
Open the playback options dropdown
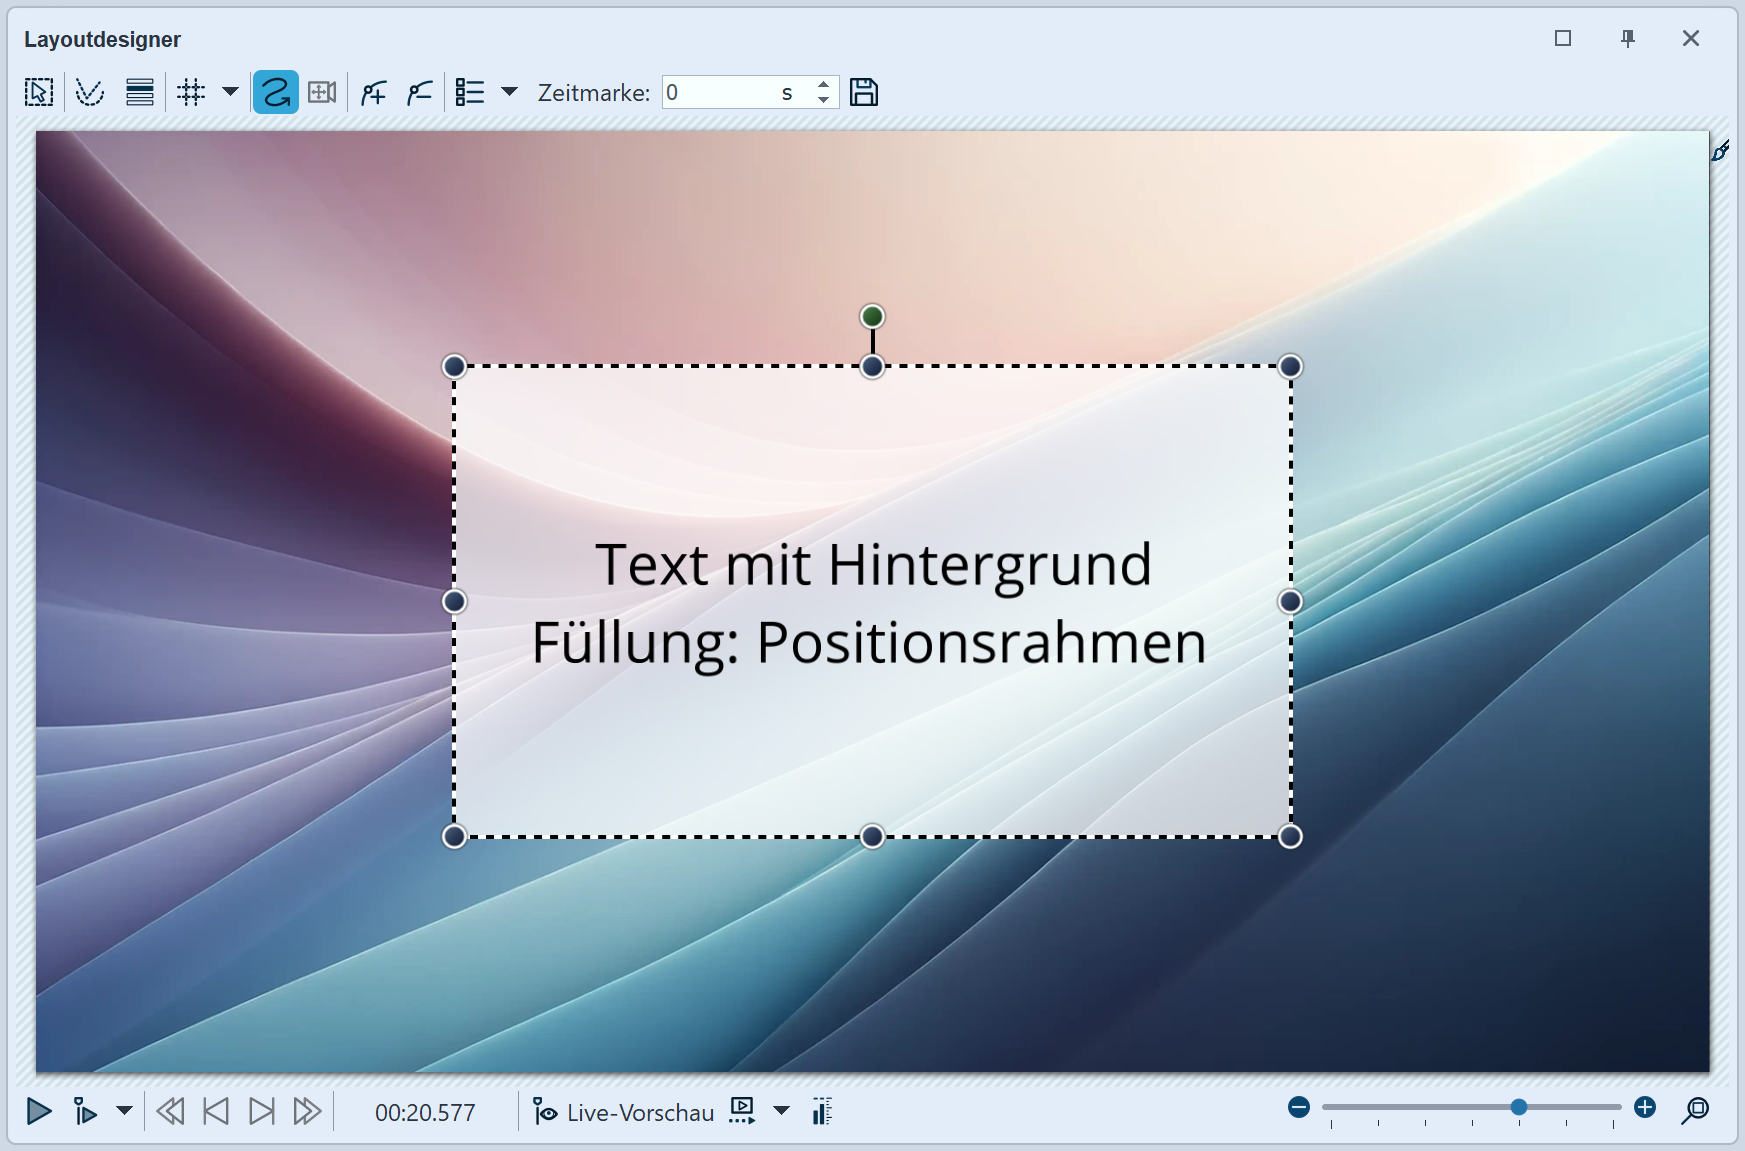coord(123,1111)
